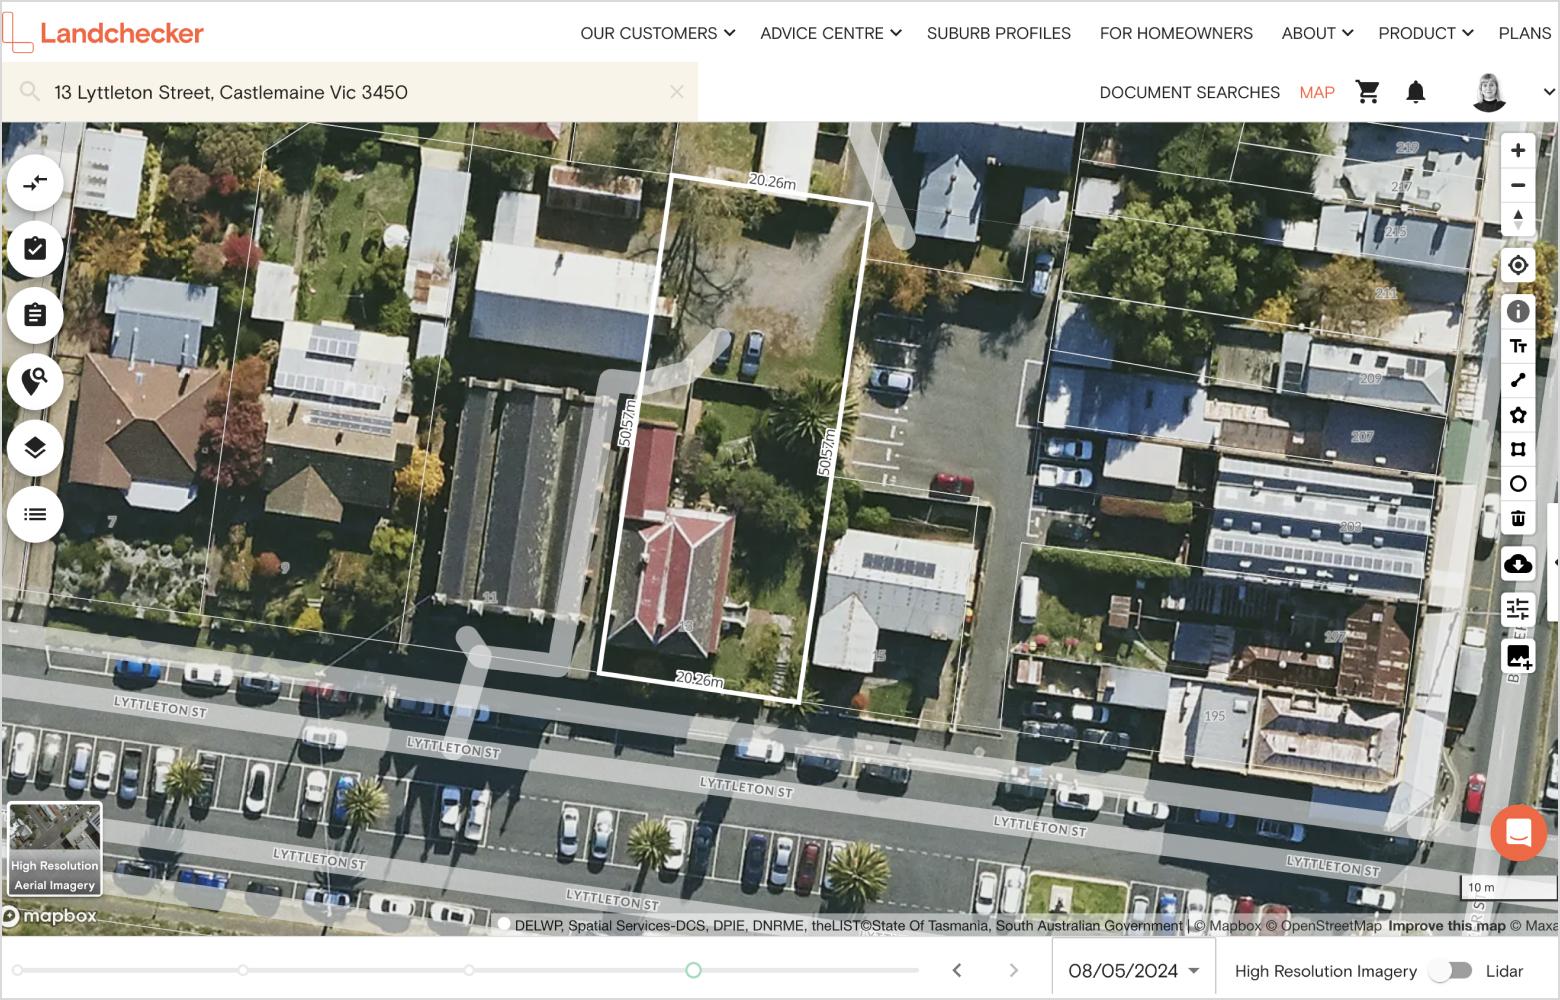1560x1000 pixels.
Task: Zoom out of the map
Action: coord(1518,185)
